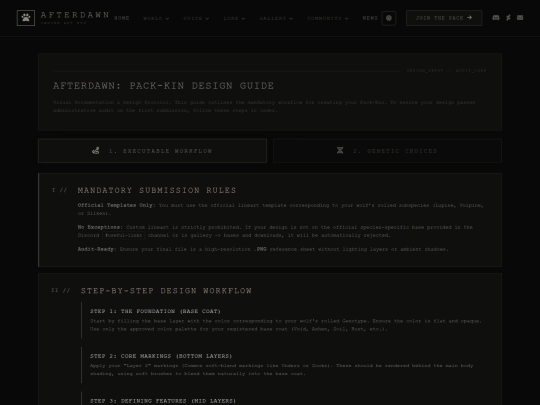
Task: Open the email envelope icon
Action: [x=520, y=18]
